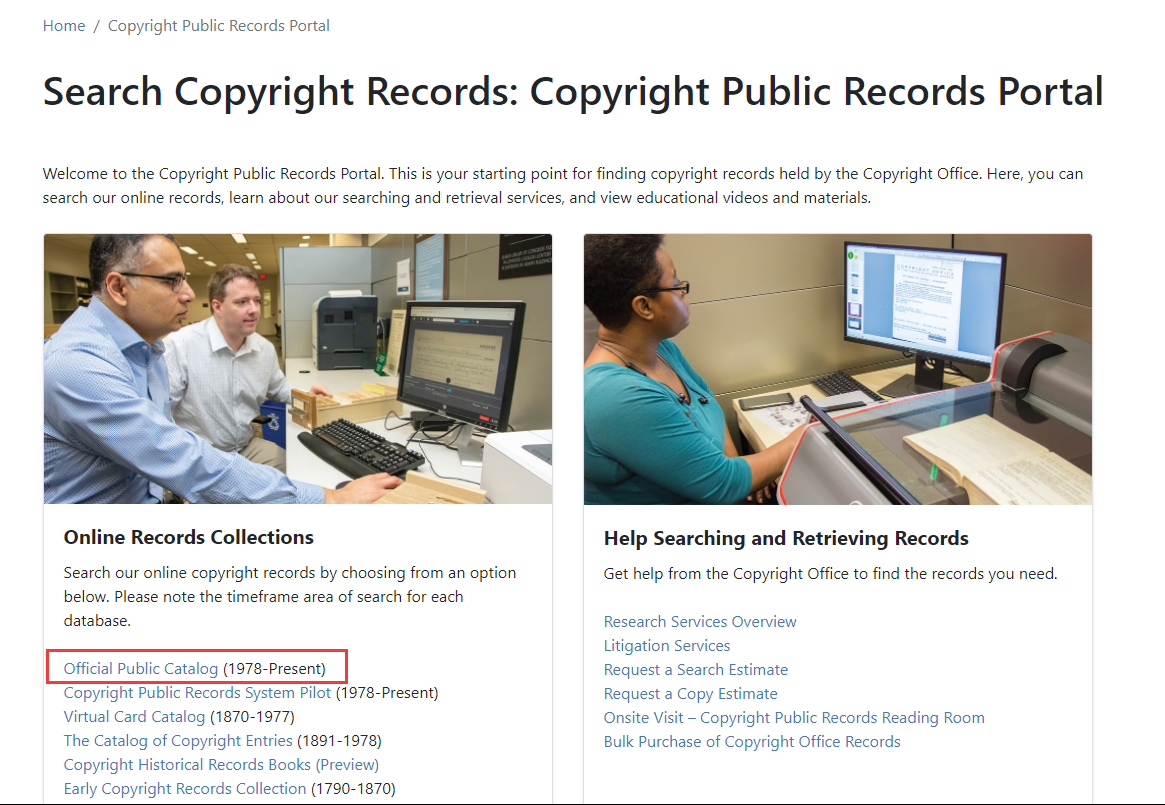The height and width of the screenshot is (805, 1165).
Task: Visit the Early Copyright Records Collection link
Action: tap(185, 788)
